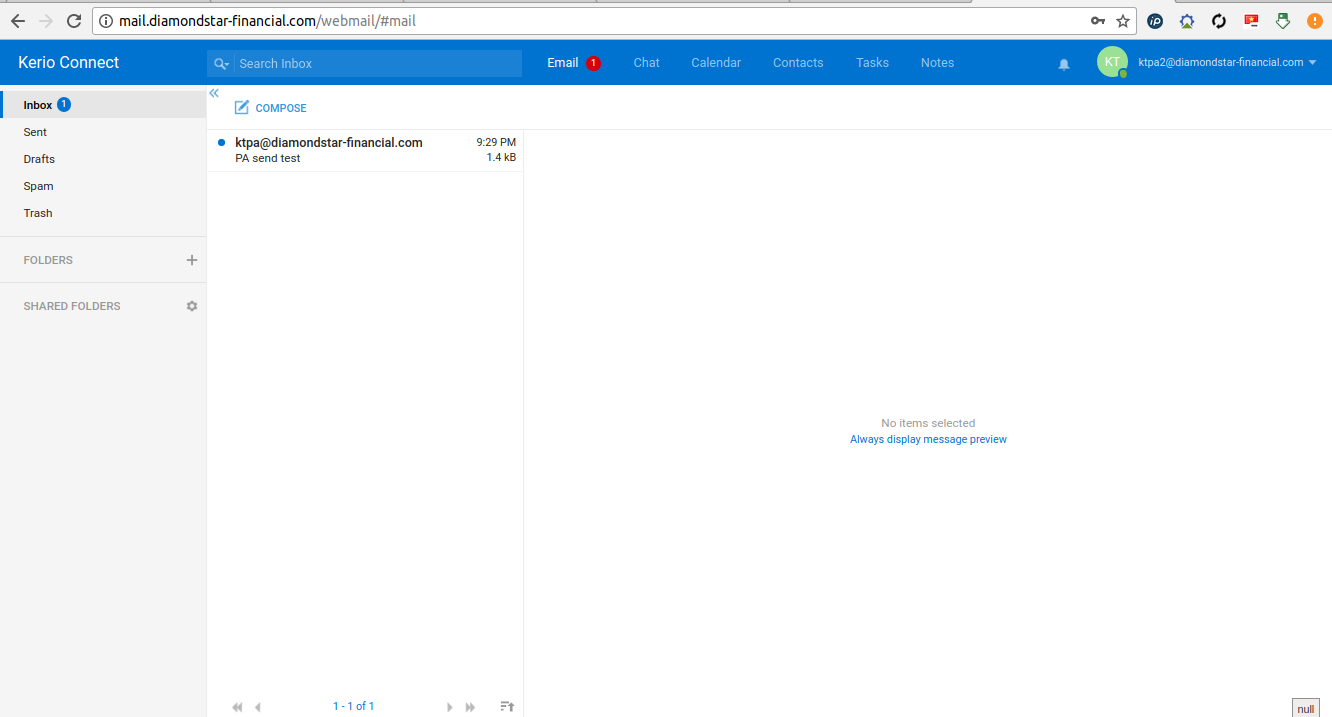Add a new folder with plus icon
Screen dimensions: 1332x717
click(x=192, y=260)
